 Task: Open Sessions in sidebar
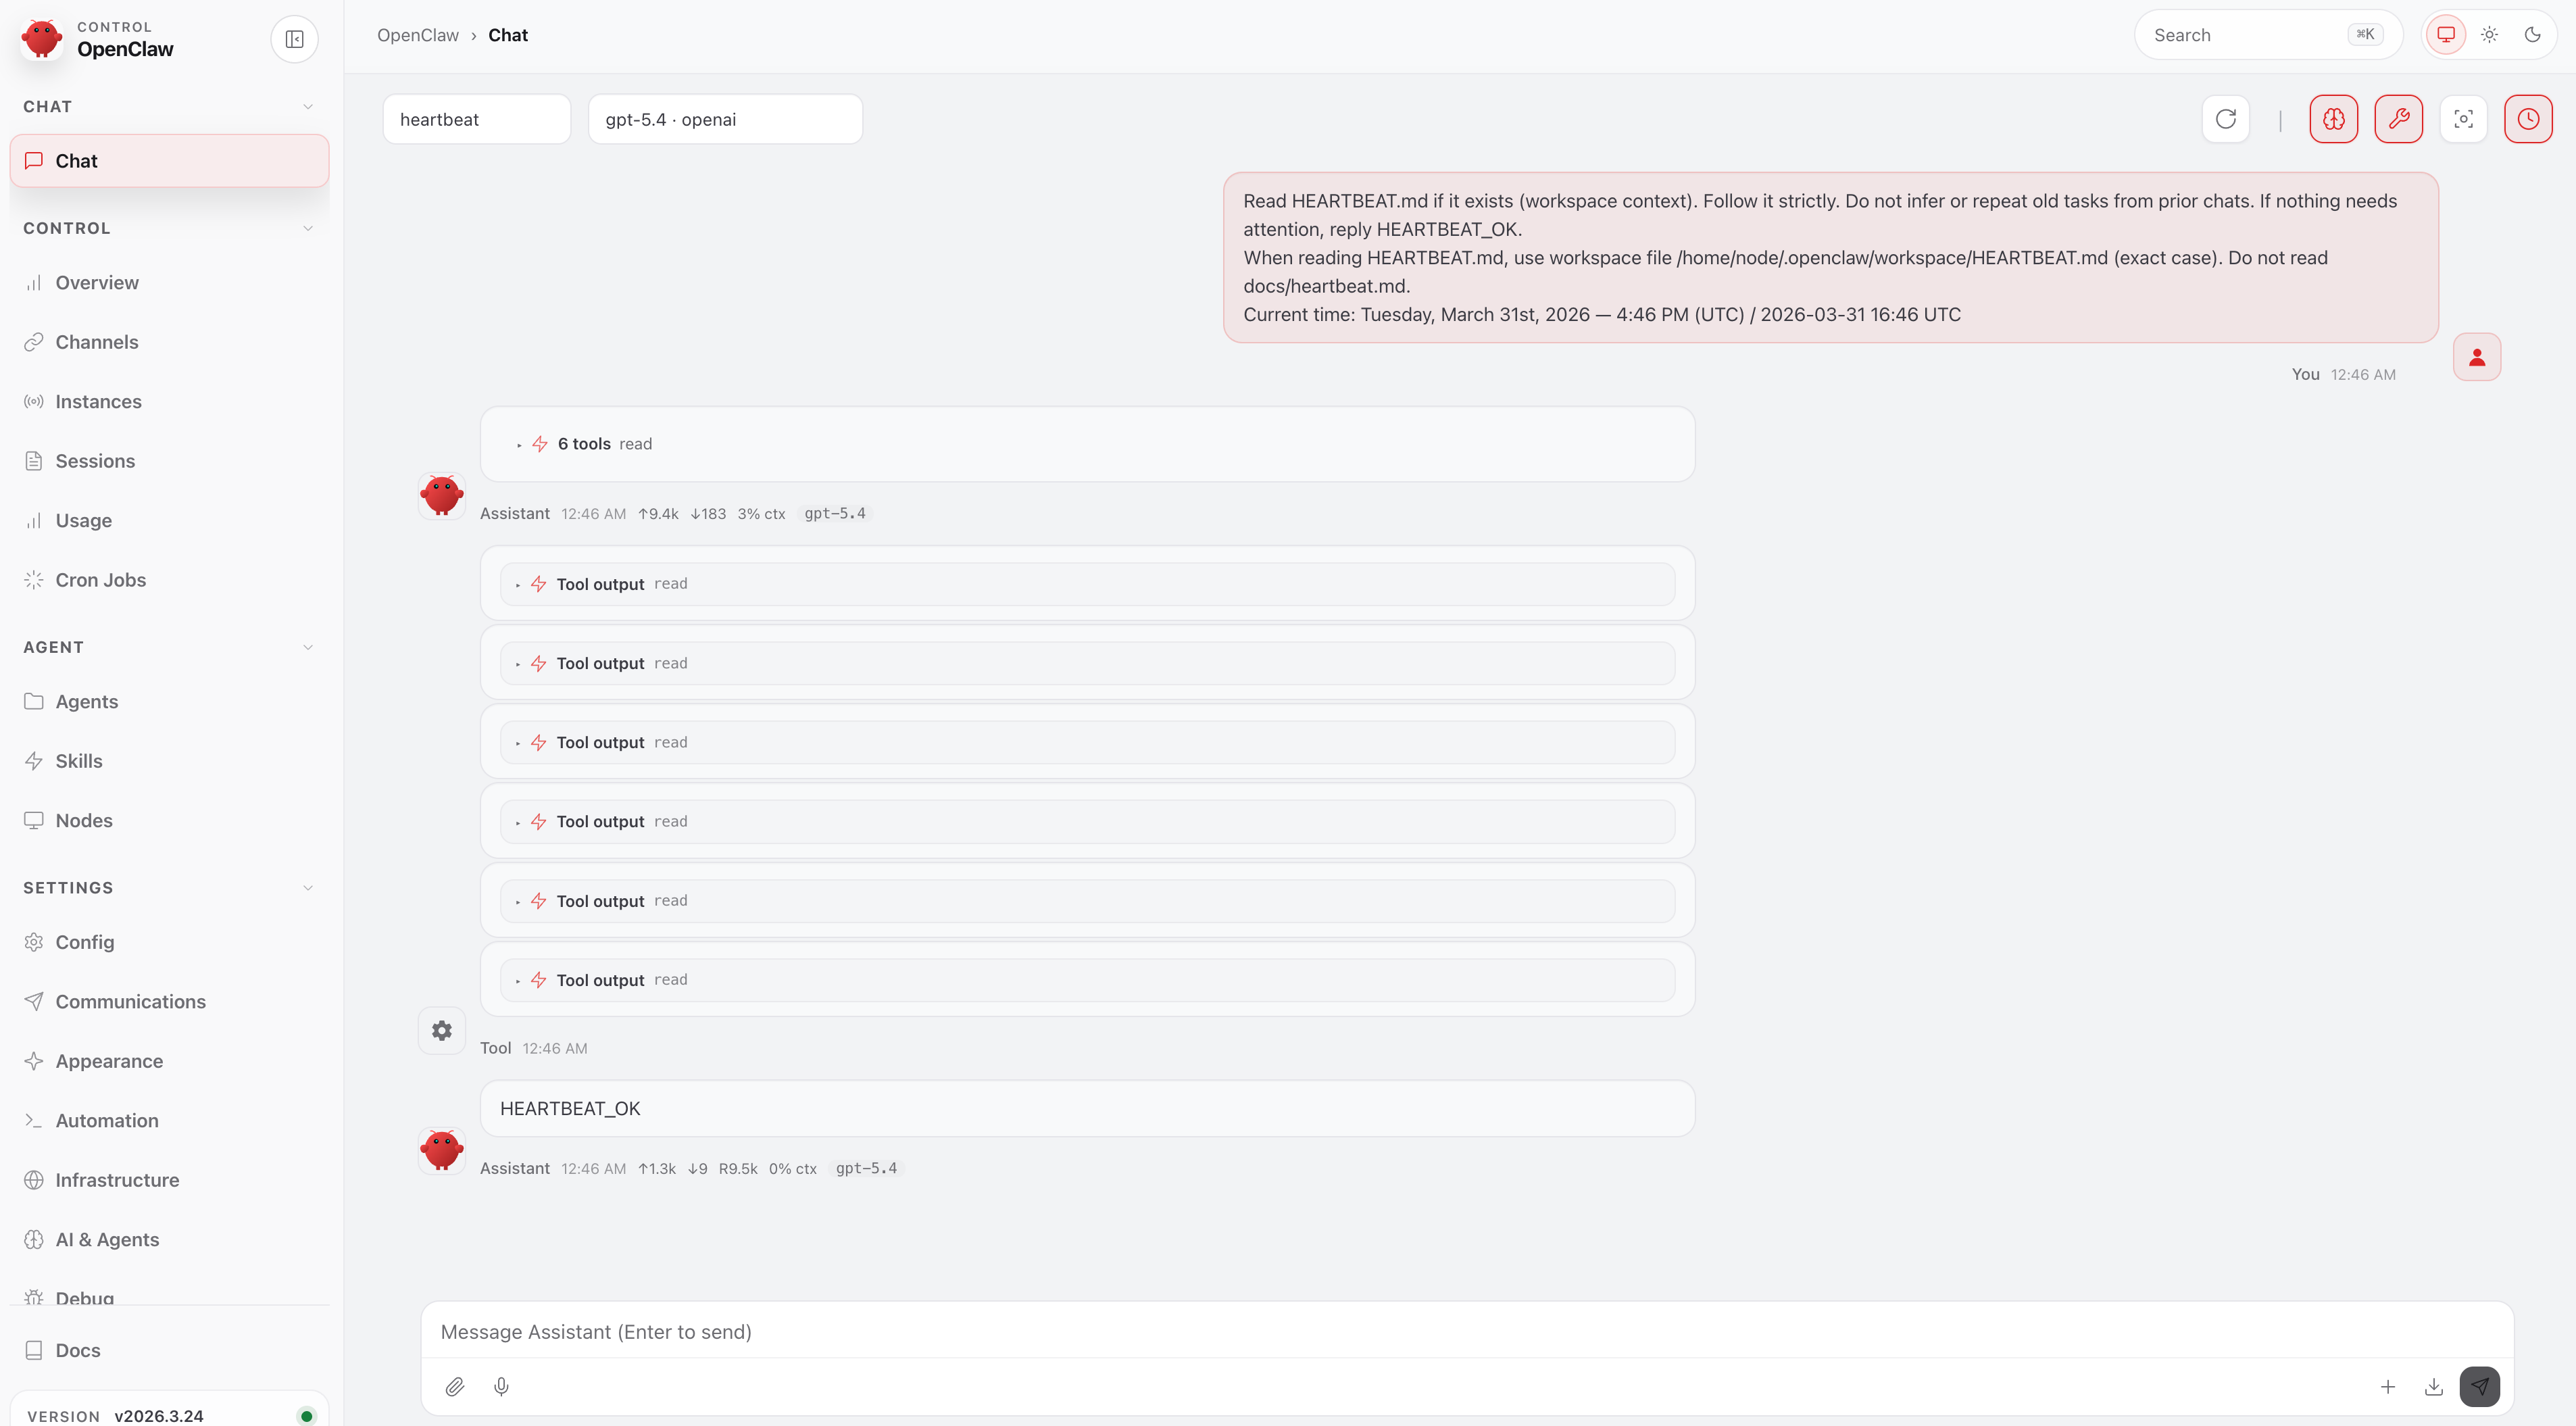coord(169,461)
